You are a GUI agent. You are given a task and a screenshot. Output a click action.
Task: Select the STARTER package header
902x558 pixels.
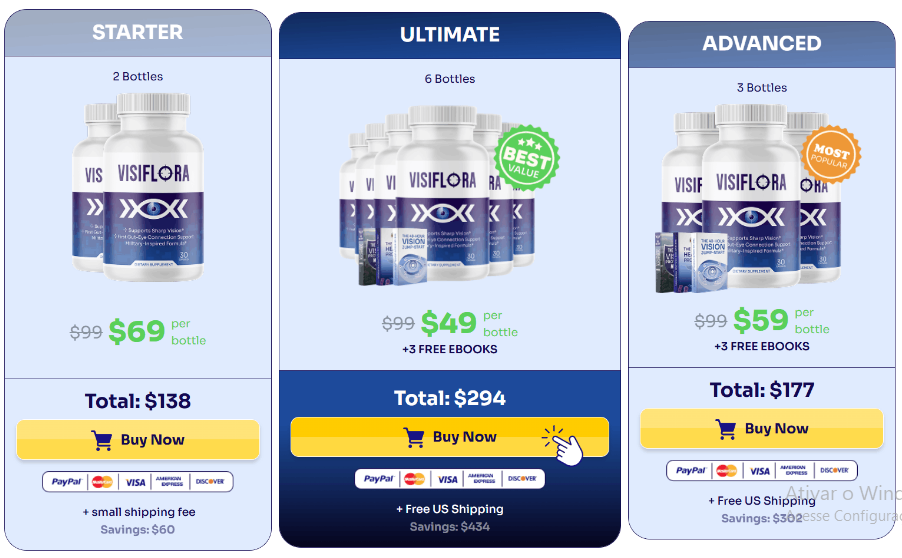(138, 32)
